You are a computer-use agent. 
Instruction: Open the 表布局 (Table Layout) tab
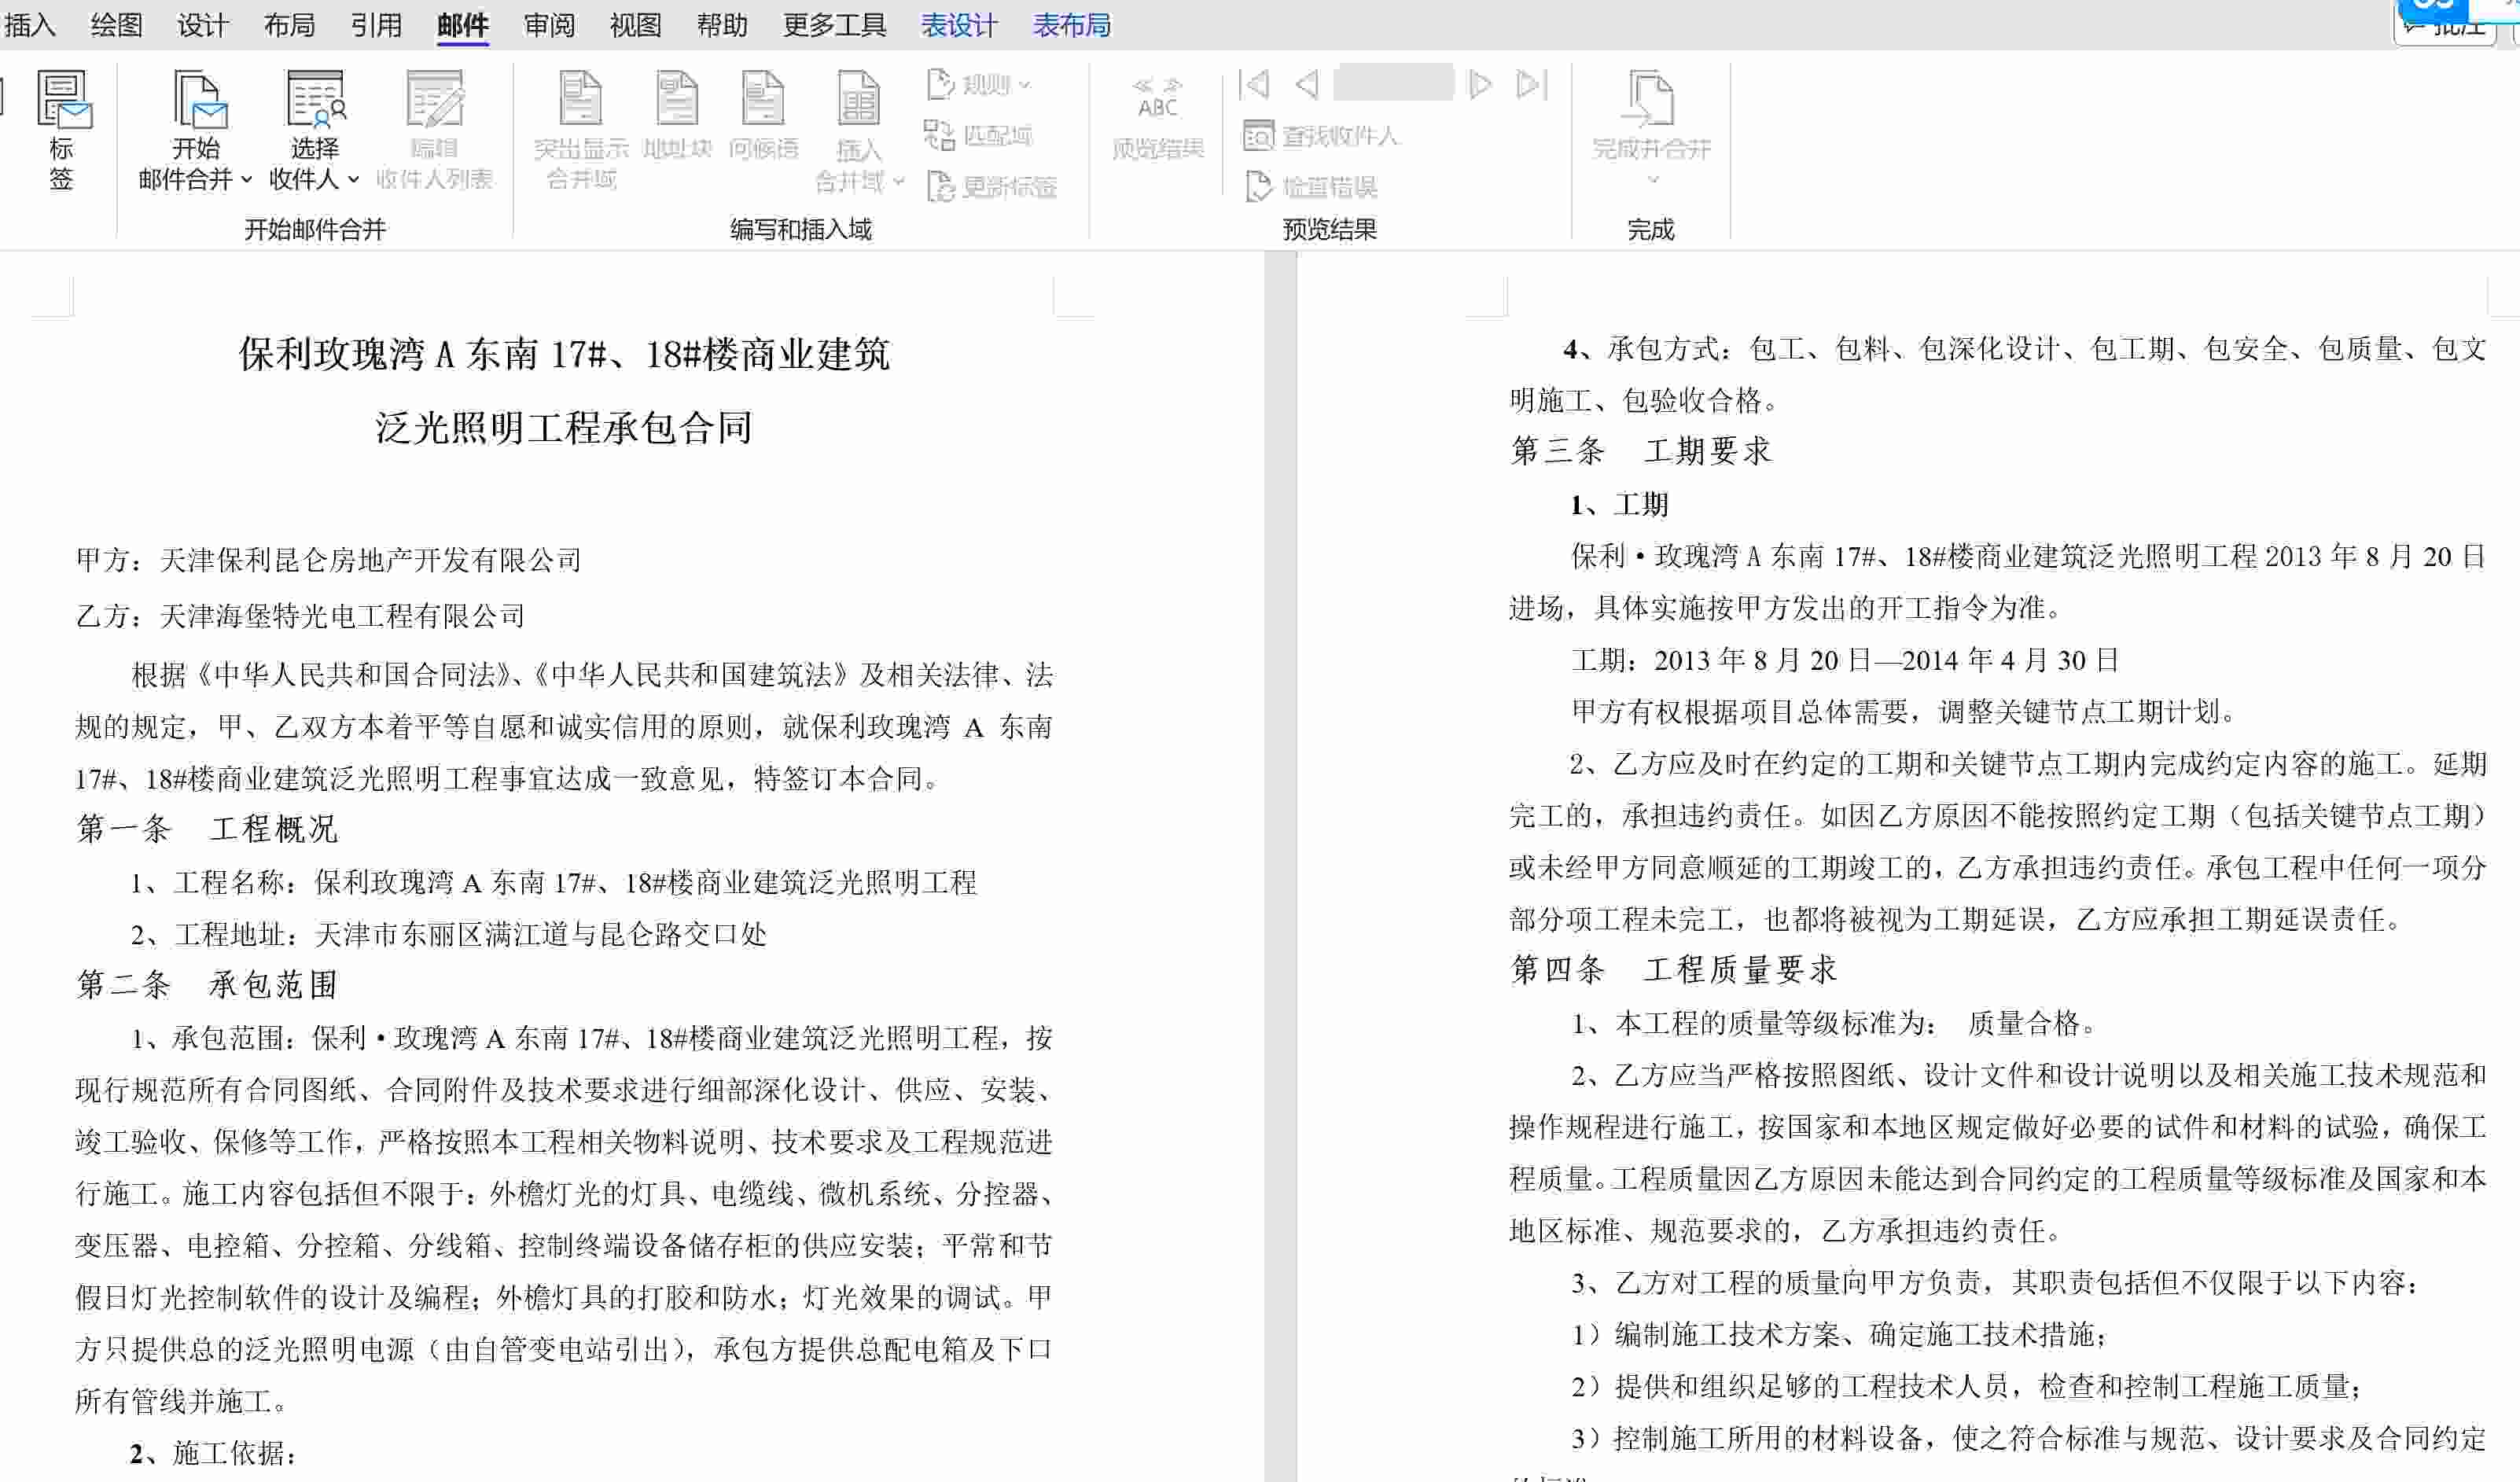pyautogui.click(x=1072, y=25)
